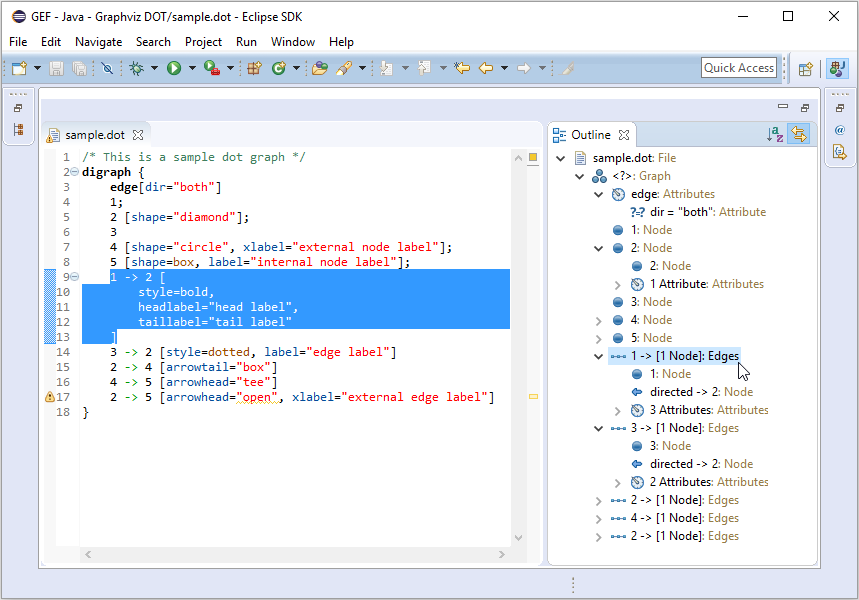Click the Forward navigation arrow icon
This screenshot has height=600, width=859.
(524, 68)
